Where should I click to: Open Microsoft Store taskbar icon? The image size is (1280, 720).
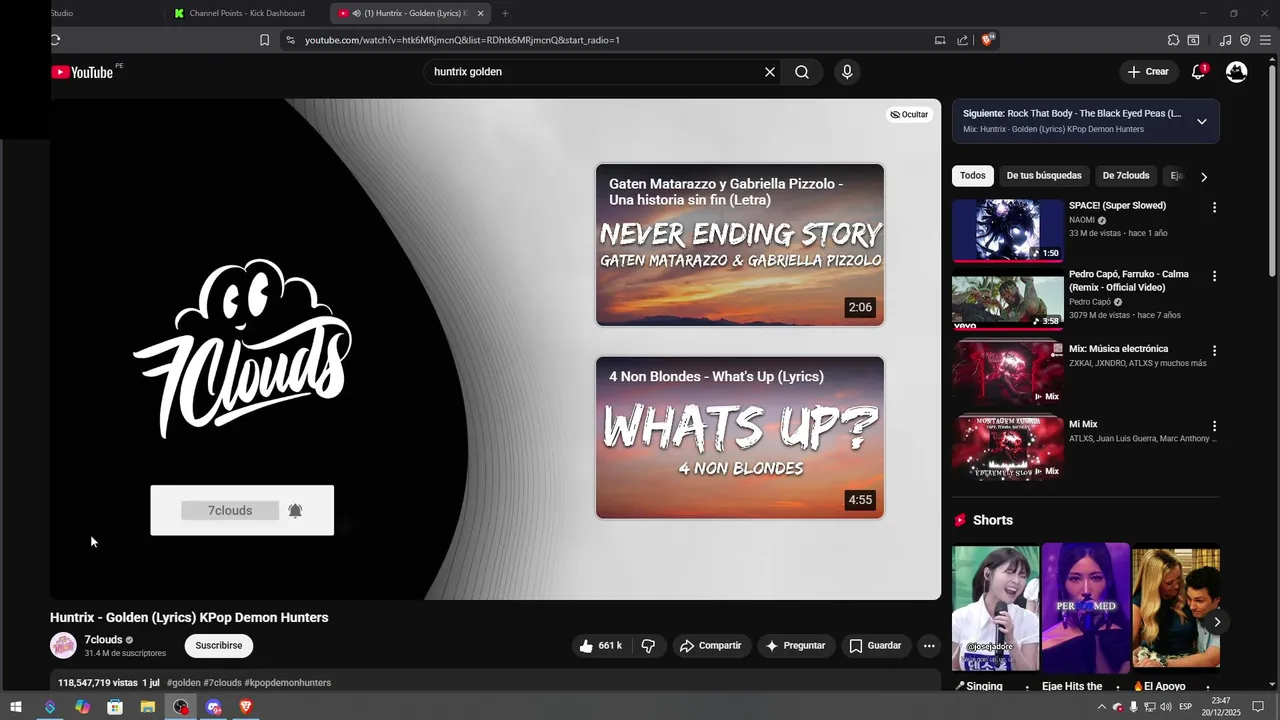click(x=115, y=707)
